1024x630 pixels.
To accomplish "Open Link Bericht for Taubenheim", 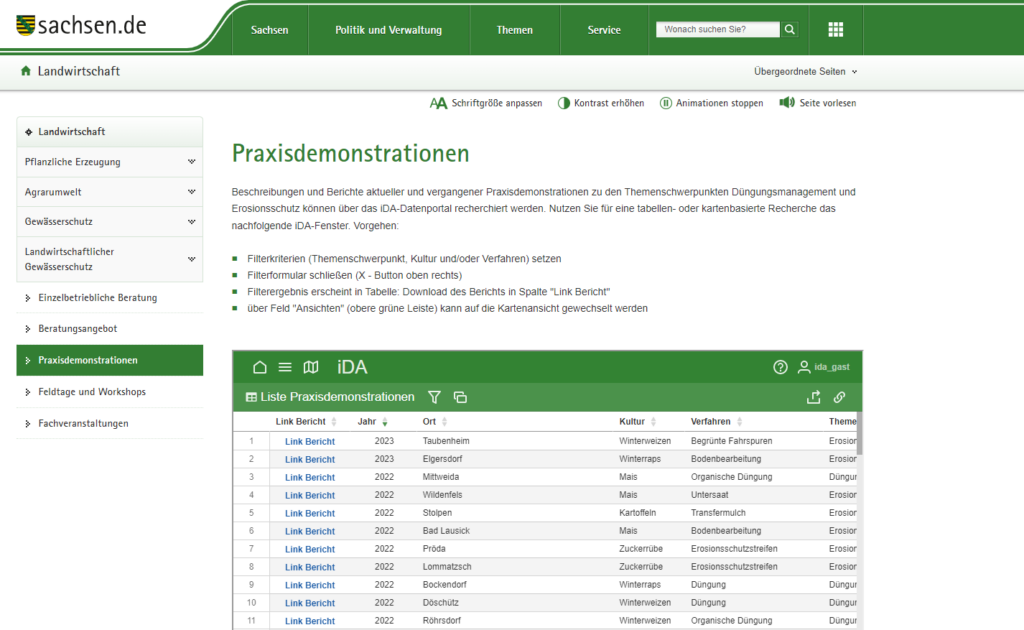I will pyautogui.click(x=310, y=441).
